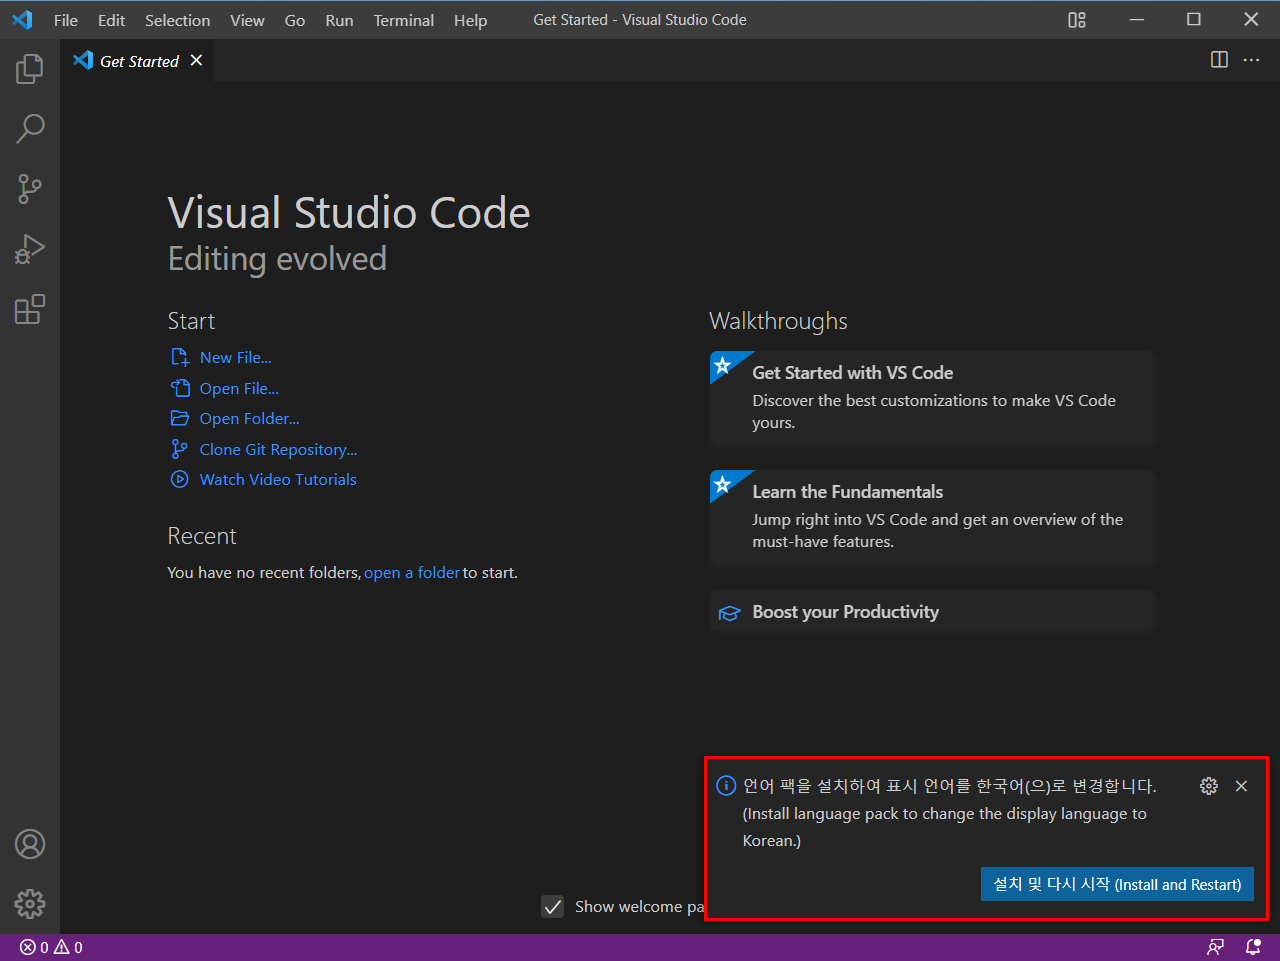Open Learn the Fundamentals walkthrough
The image size is (1280, 961).
932,518
